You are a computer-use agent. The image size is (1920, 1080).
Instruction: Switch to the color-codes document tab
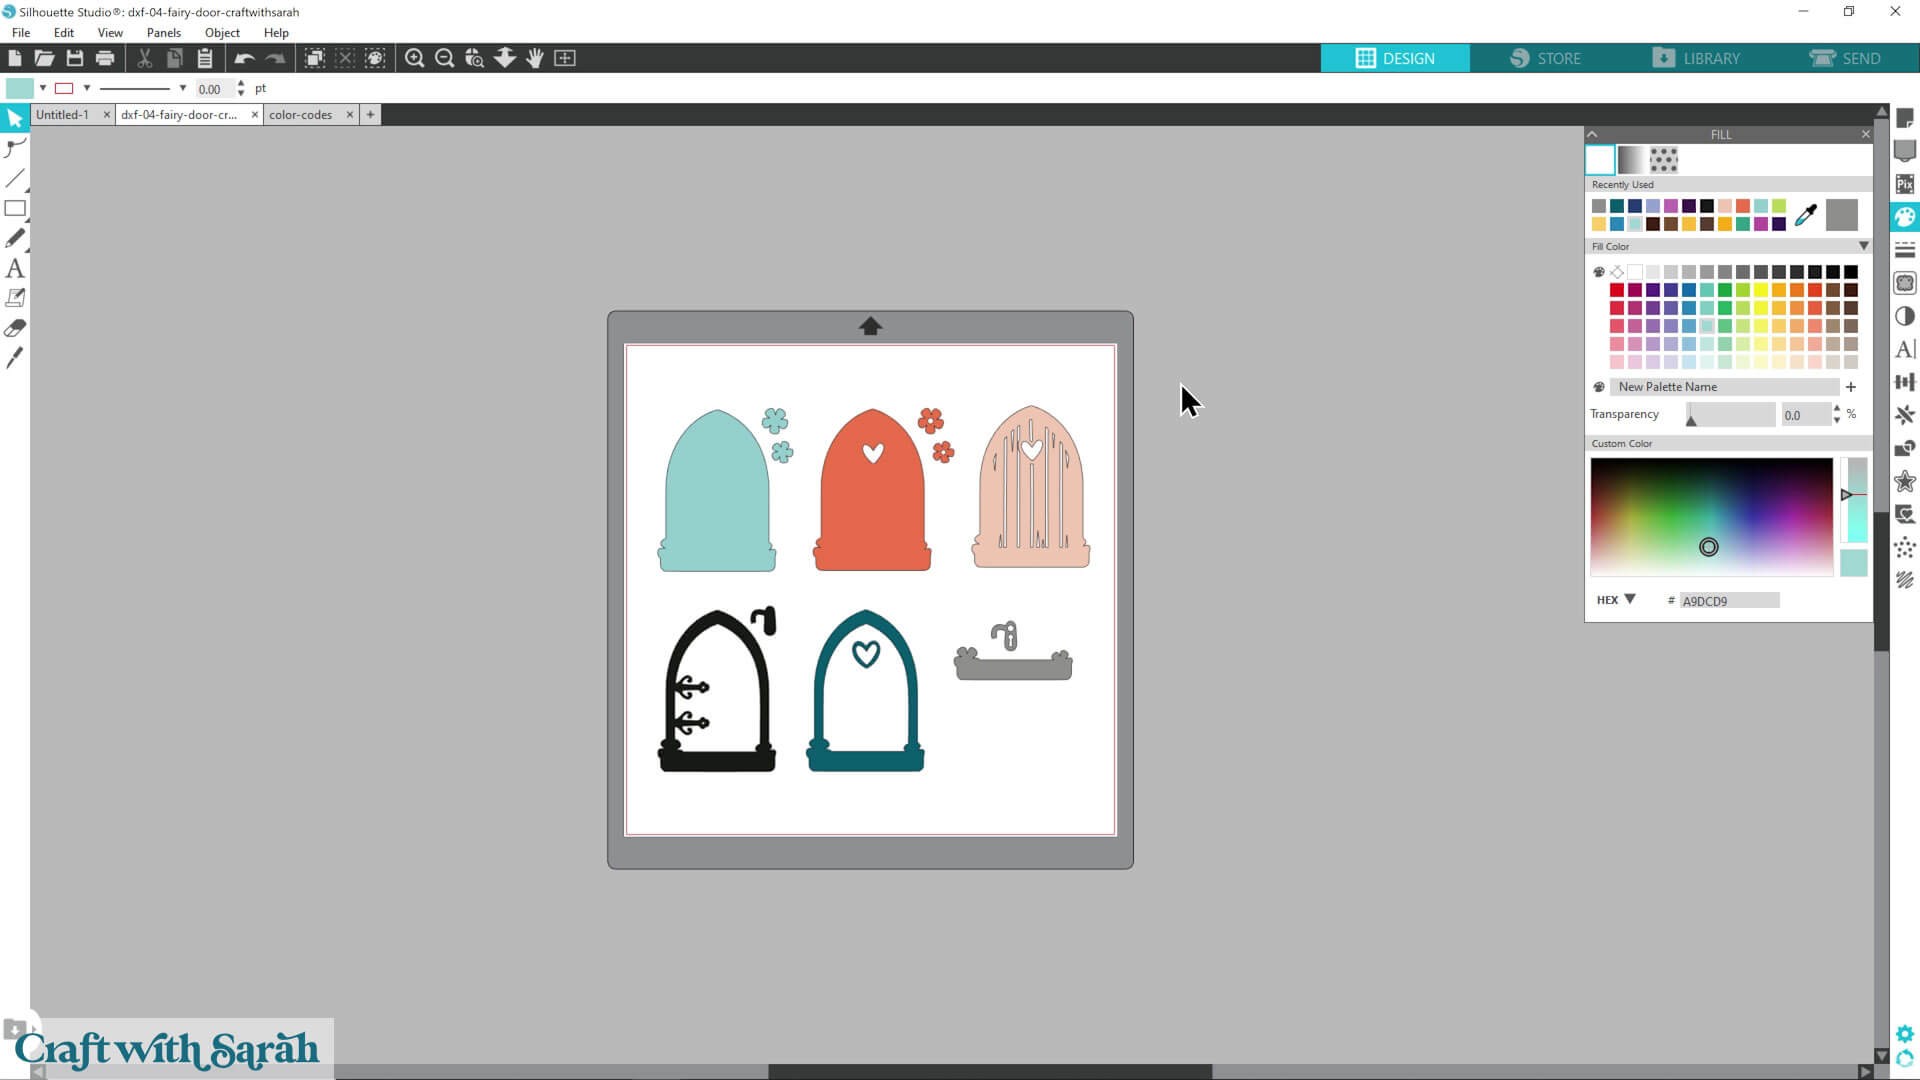click(300, 115)
